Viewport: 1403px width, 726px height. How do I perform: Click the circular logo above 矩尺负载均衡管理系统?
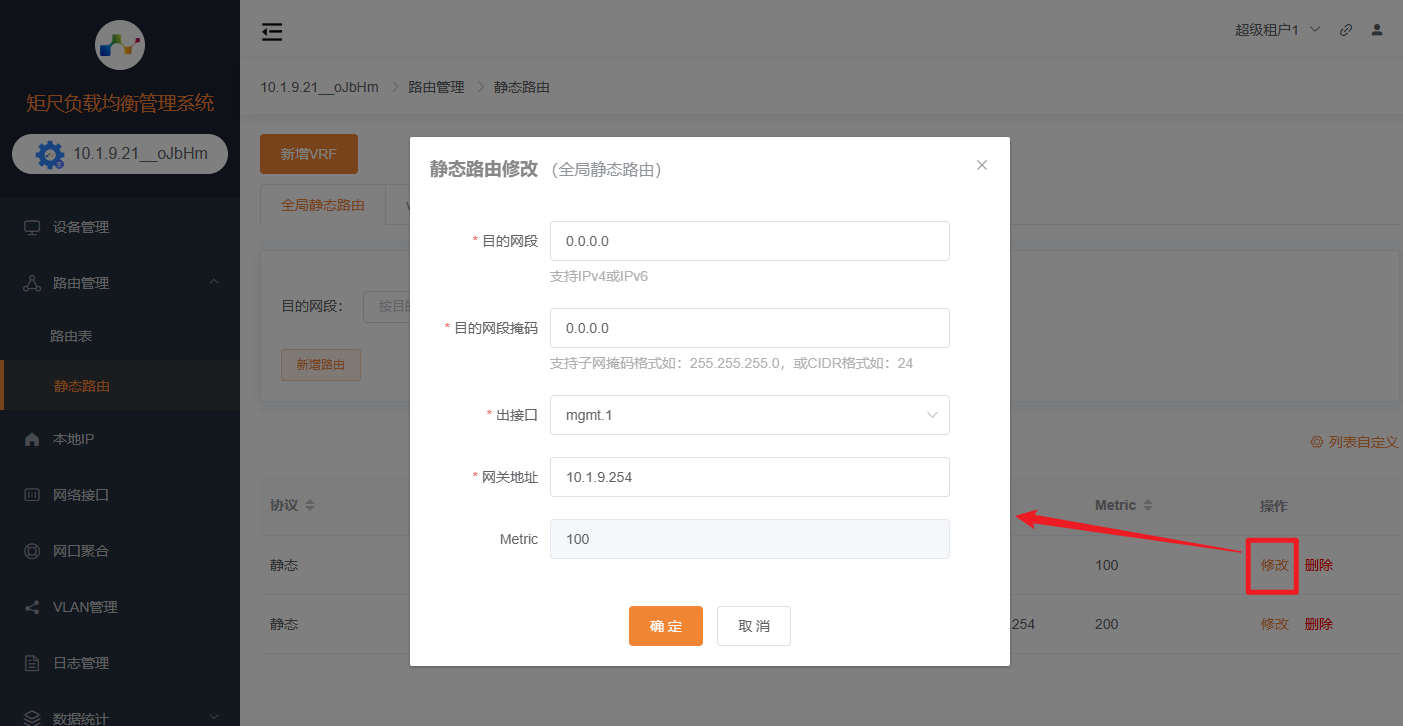coord(120,45)
